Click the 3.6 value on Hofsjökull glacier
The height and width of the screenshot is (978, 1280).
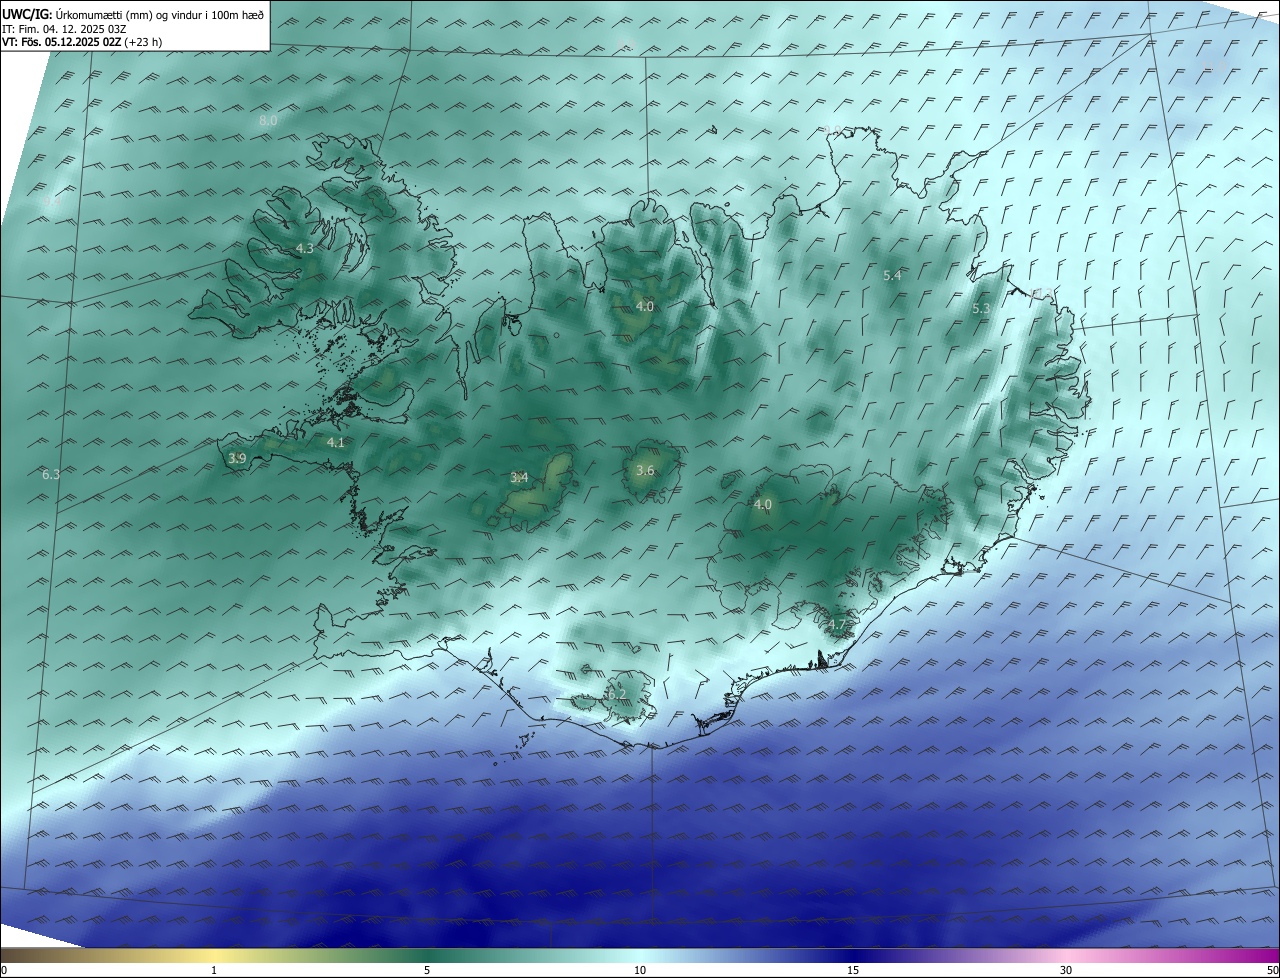(x=645, y=471)
